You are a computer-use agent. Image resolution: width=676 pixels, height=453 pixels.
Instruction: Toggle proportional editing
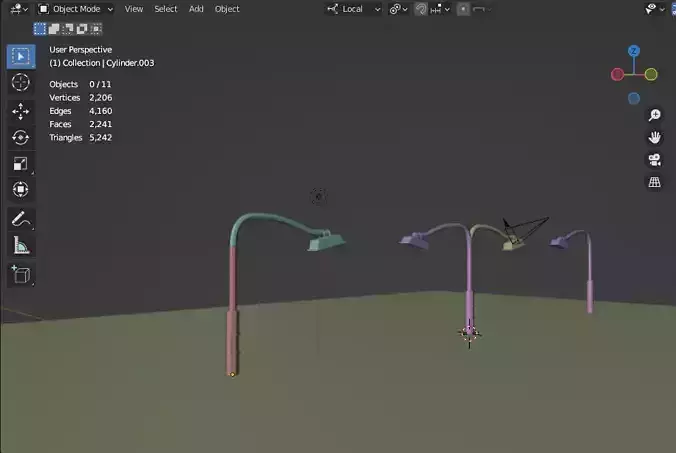pos(463,9)
